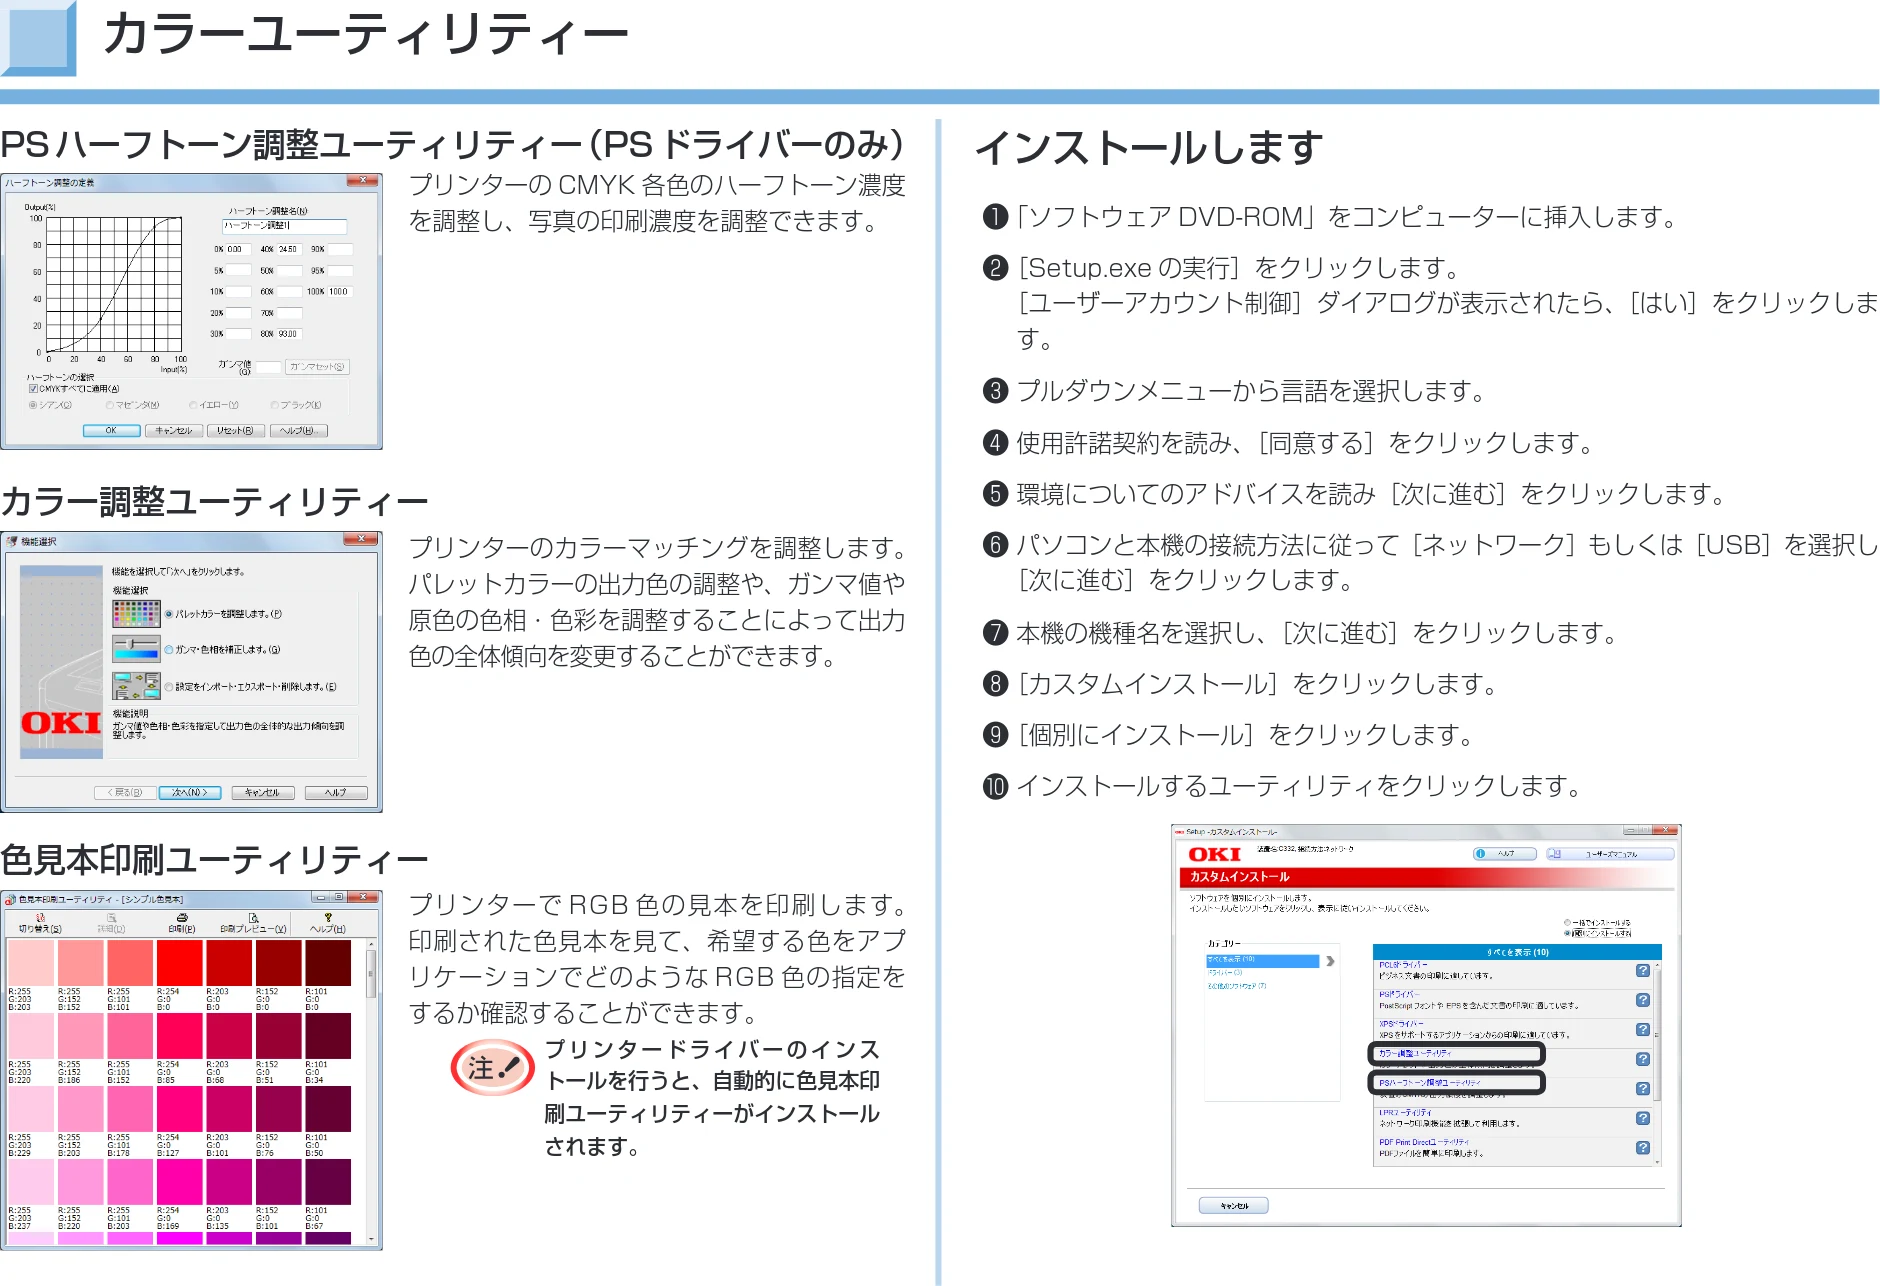Select ドライバー (3) category in installer
The height and width of the screenshot is (1286, 1880).
click(x=1225, y=972)
